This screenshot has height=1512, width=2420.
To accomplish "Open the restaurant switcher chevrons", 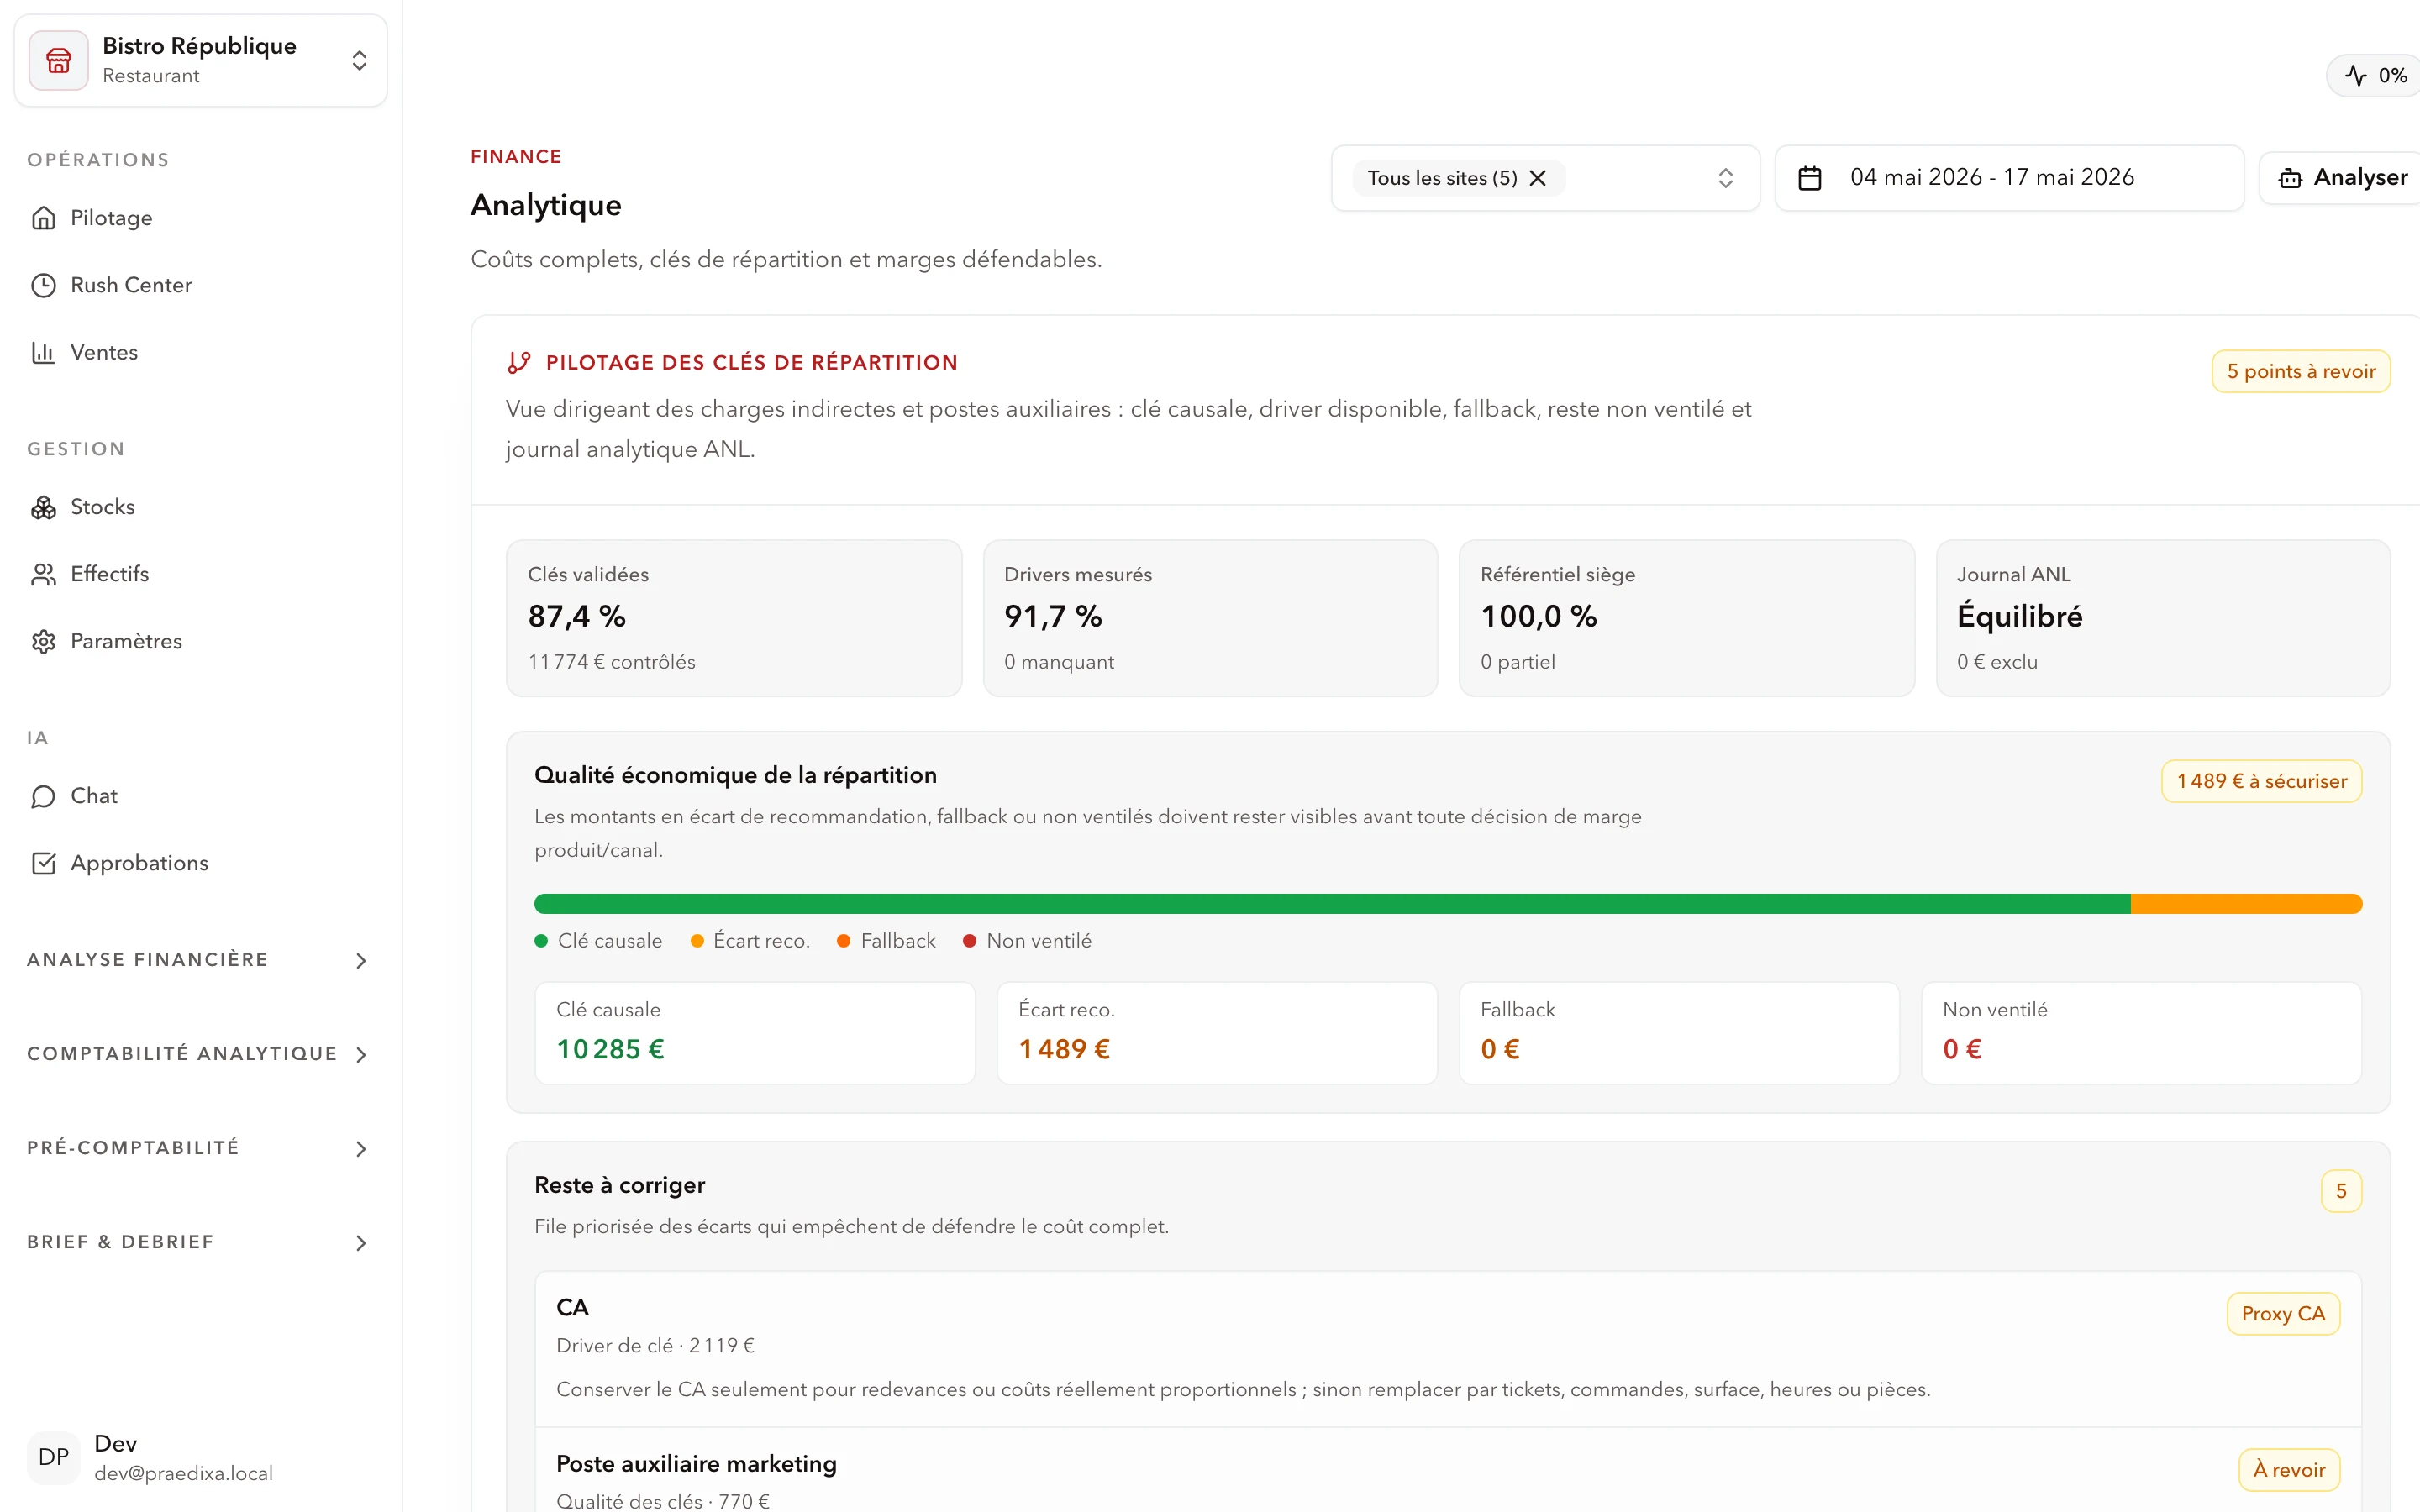I will [x=360, y=61].
